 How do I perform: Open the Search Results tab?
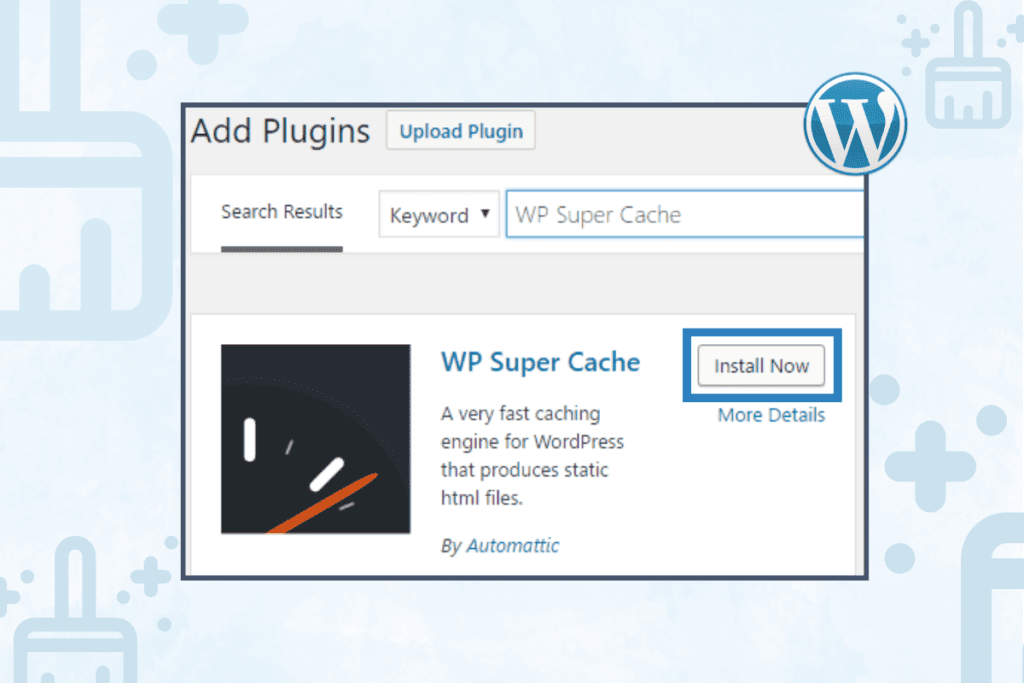pyautogui.click(x=281, y=212)
